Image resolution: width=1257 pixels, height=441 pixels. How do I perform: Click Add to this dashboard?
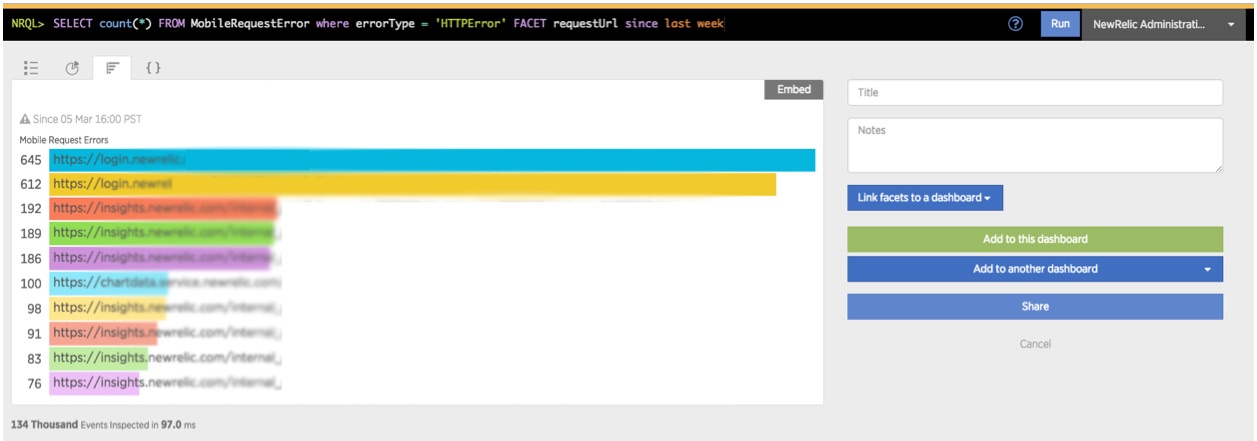coord(1035,239)
